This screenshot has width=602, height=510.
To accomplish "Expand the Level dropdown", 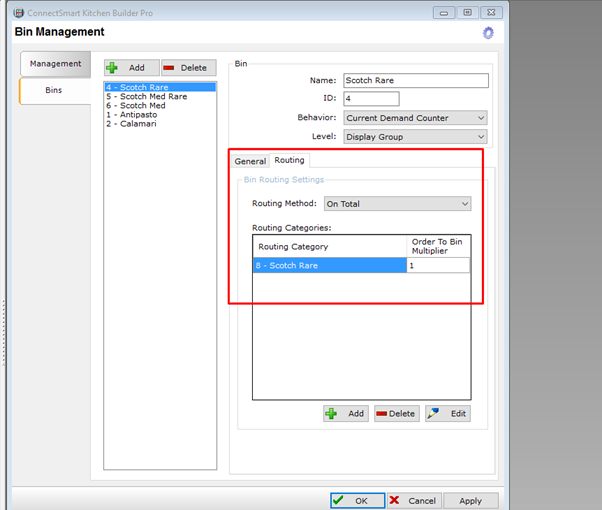I will [x=415, y=137].
